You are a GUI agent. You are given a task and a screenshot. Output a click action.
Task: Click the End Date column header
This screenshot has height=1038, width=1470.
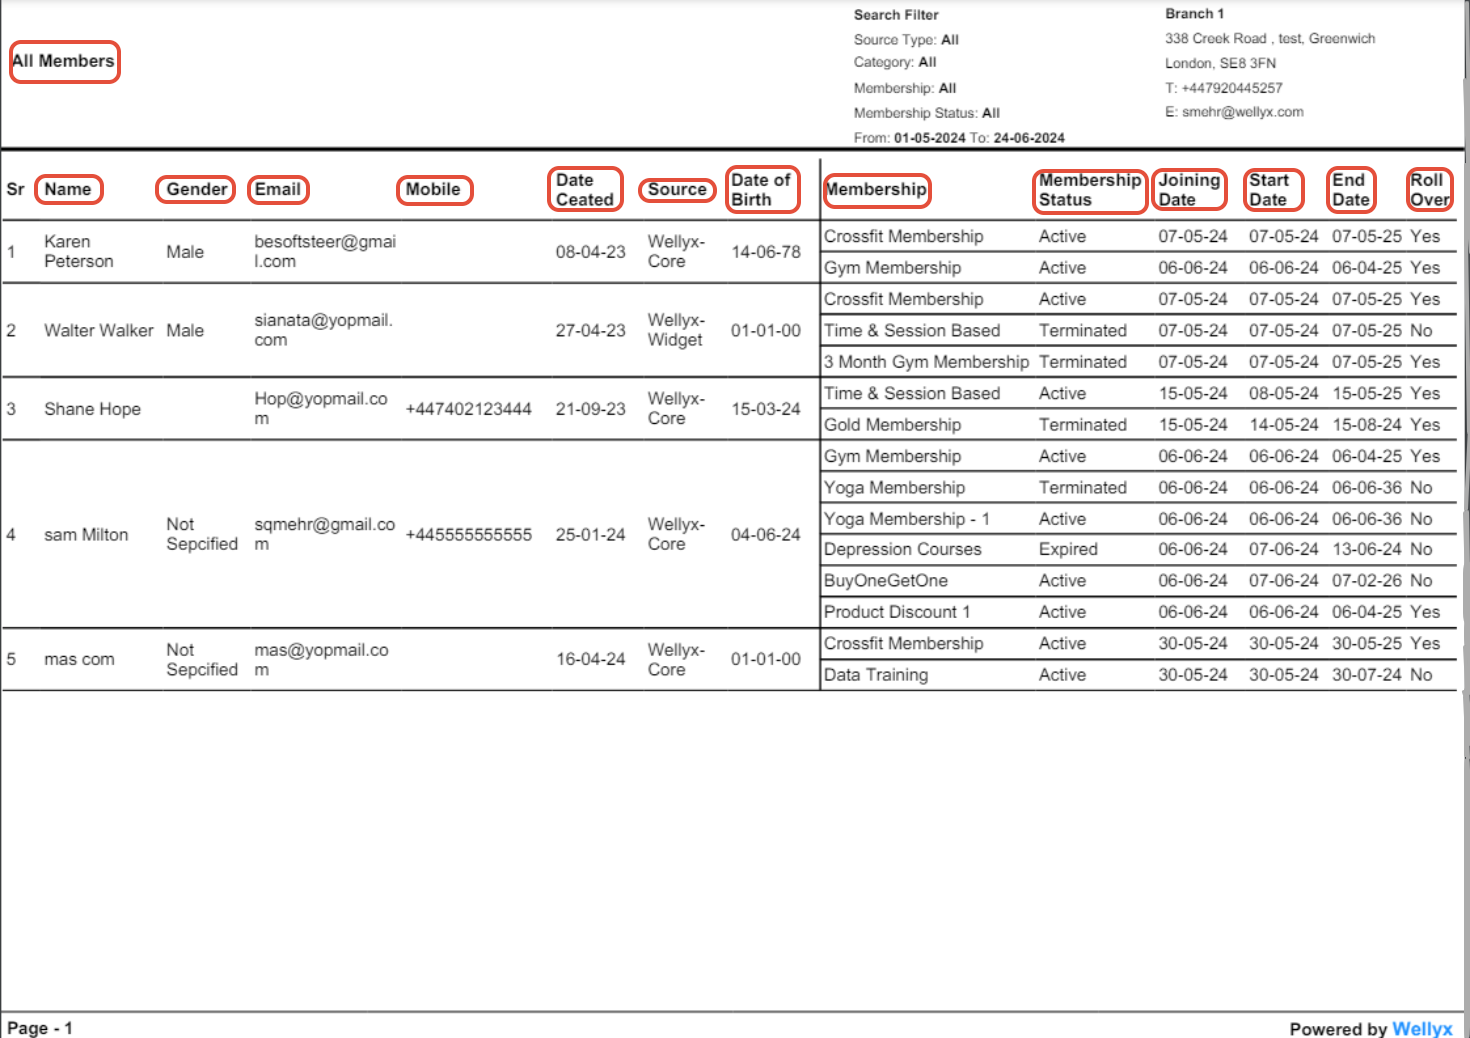[1350, 190]
